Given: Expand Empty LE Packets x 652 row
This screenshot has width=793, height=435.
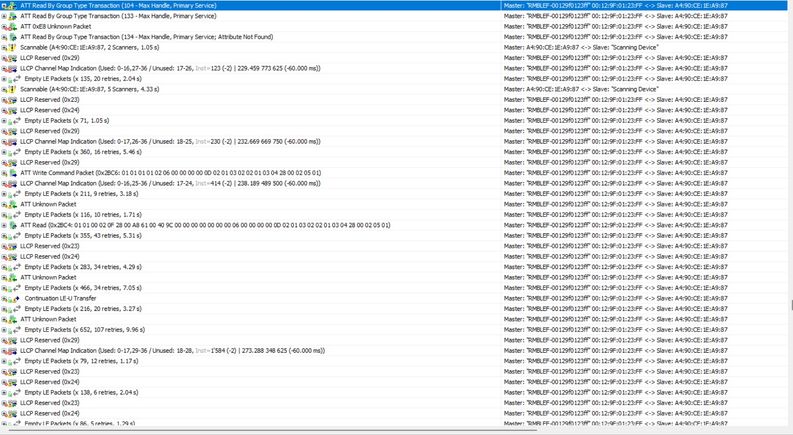Looking at the screenshot, I should 4,330.
